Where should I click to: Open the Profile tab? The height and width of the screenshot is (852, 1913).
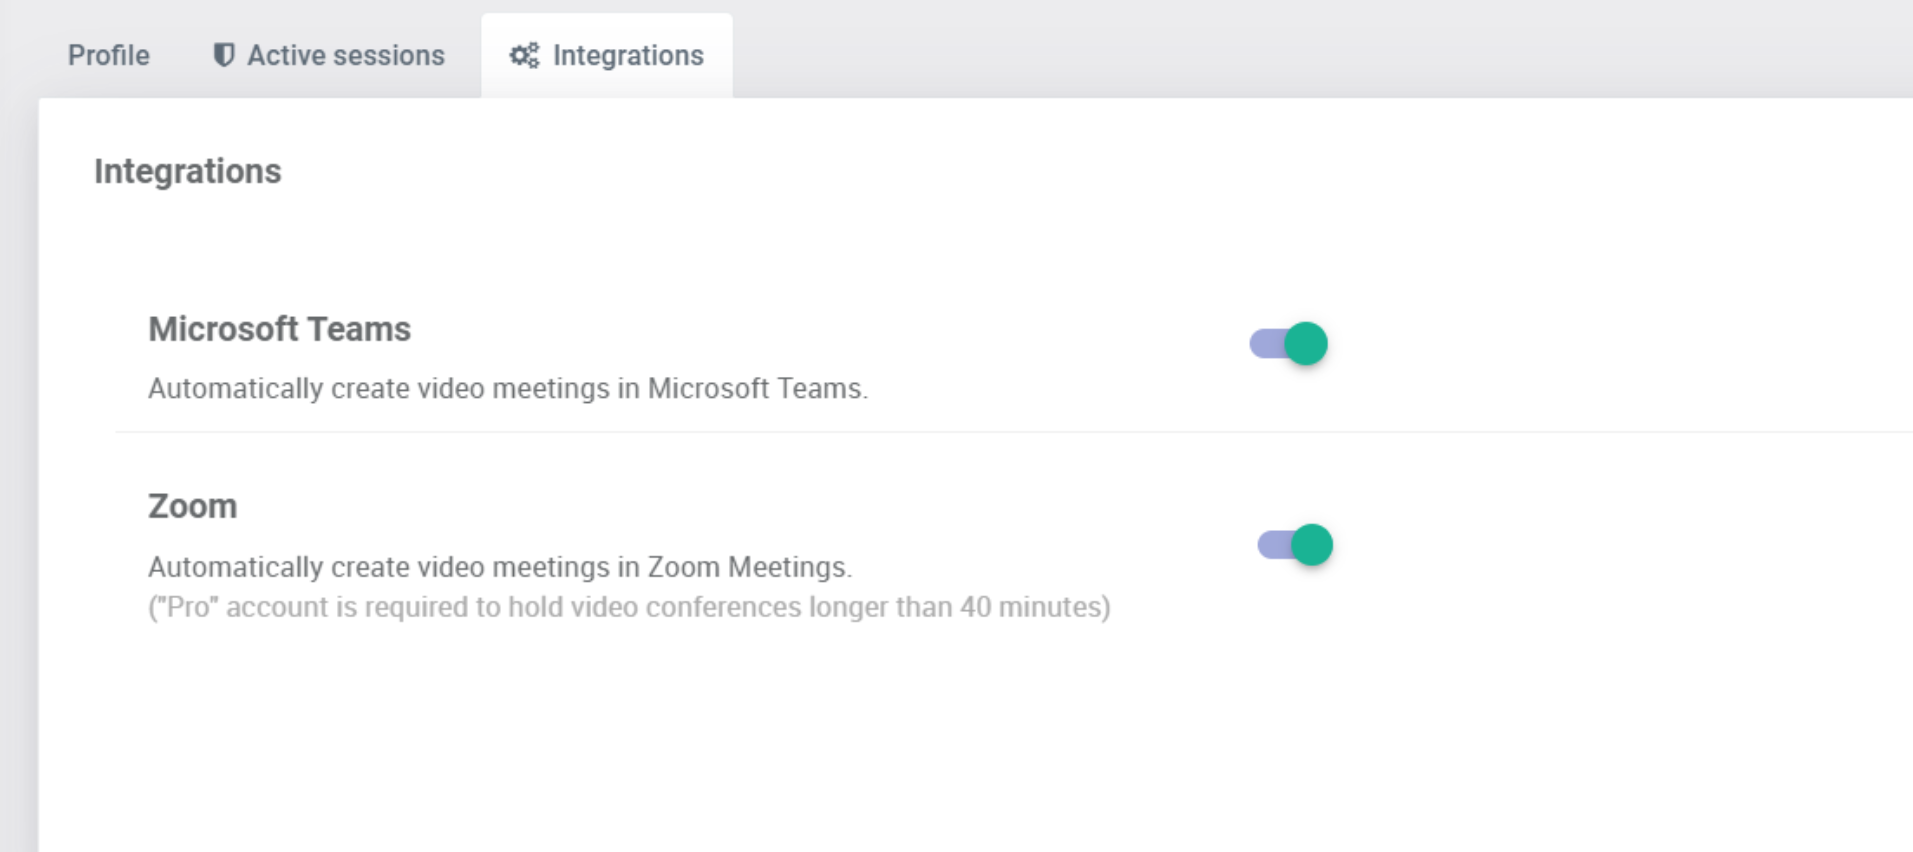(108, 55)
